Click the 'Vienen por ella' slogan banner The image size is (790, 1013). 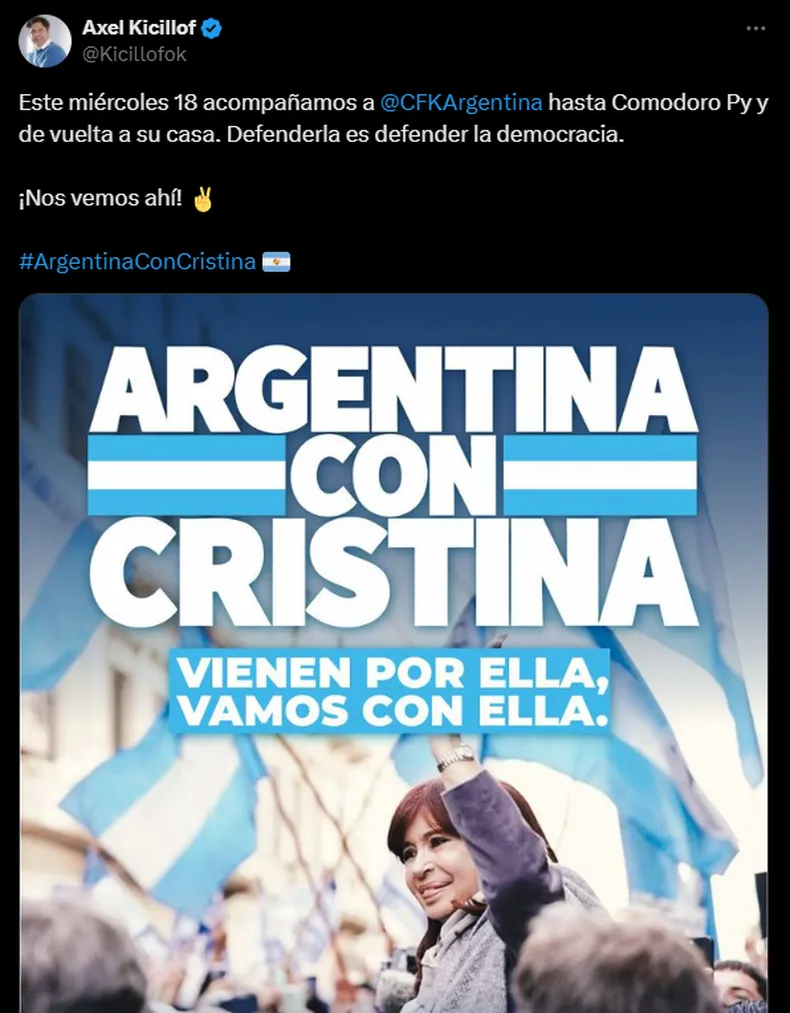(390, 691)
